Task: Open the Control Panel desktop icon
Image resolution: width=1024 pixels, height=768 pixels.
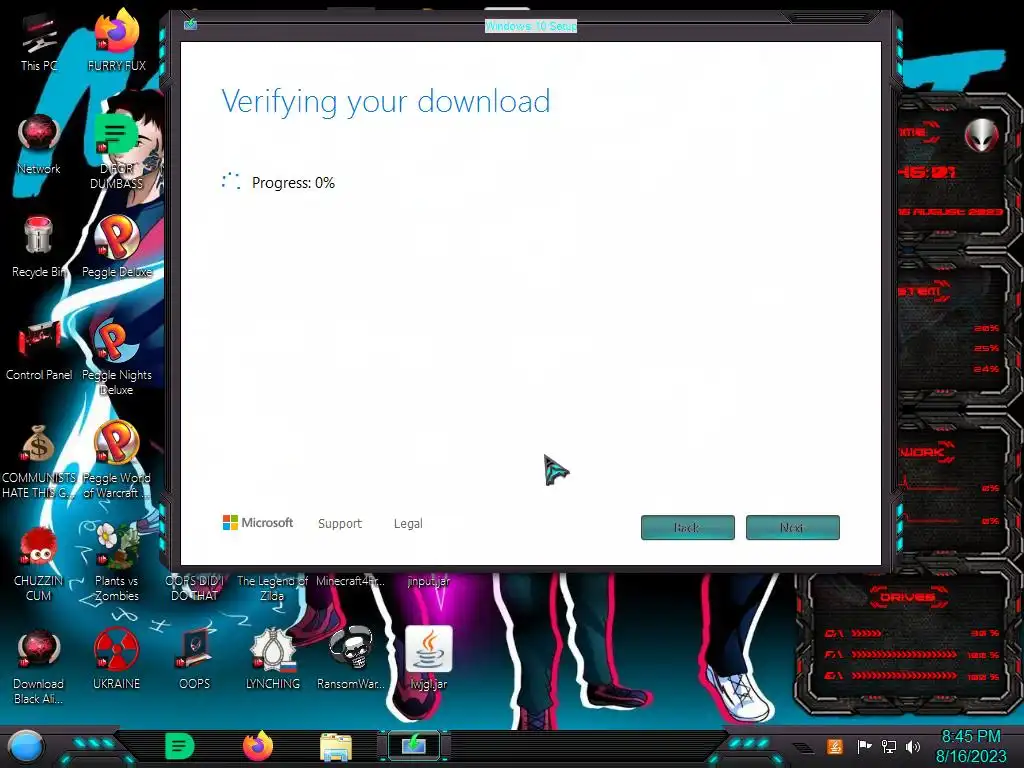Action: click(39, 351)
